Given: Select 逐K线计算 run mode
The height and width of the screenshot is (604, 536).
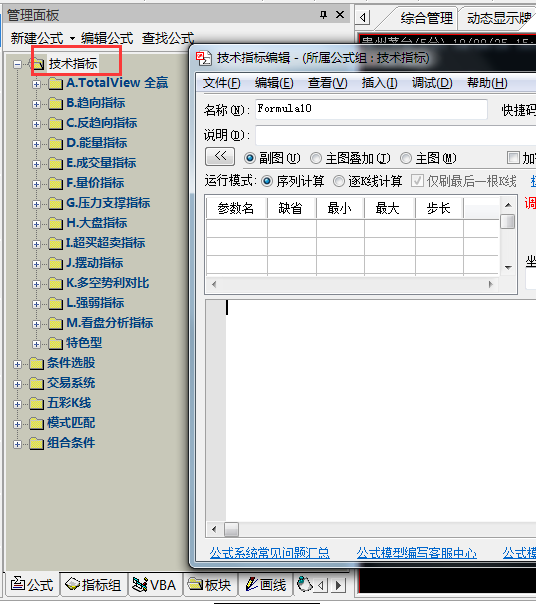Looking at the screenshot, I should (339, 181).
